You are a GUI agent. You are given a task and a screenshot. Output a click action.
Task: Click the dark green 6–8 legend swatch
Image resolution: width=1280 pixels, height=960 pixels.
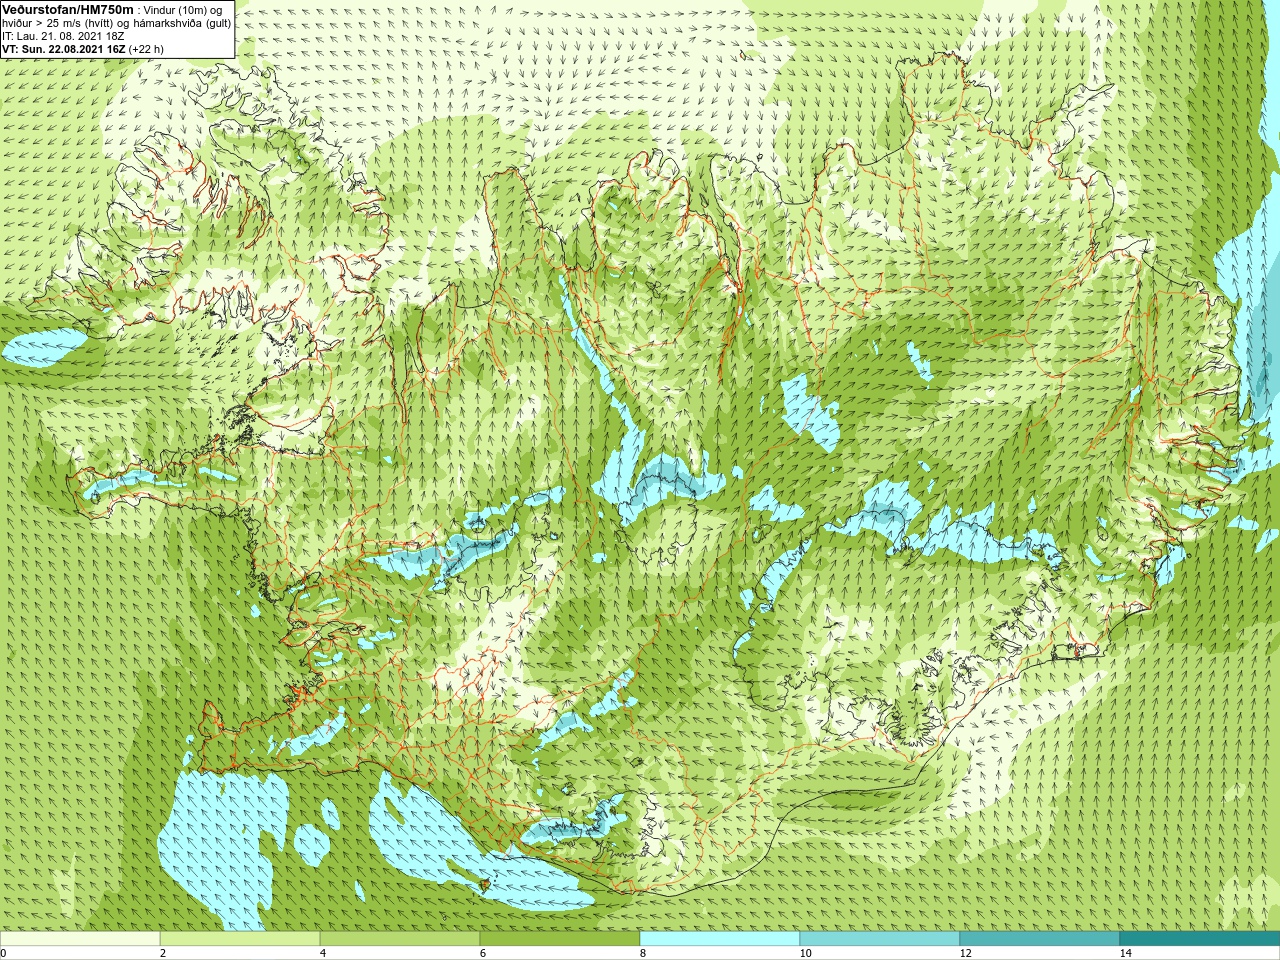pyautogui.click(x=560, y=939)
